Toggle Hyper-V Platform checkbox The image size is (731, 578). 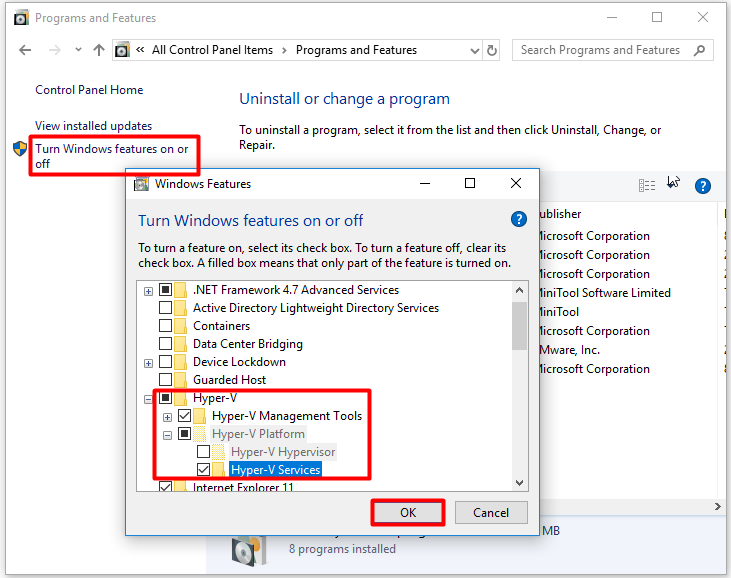pos(185,434)
